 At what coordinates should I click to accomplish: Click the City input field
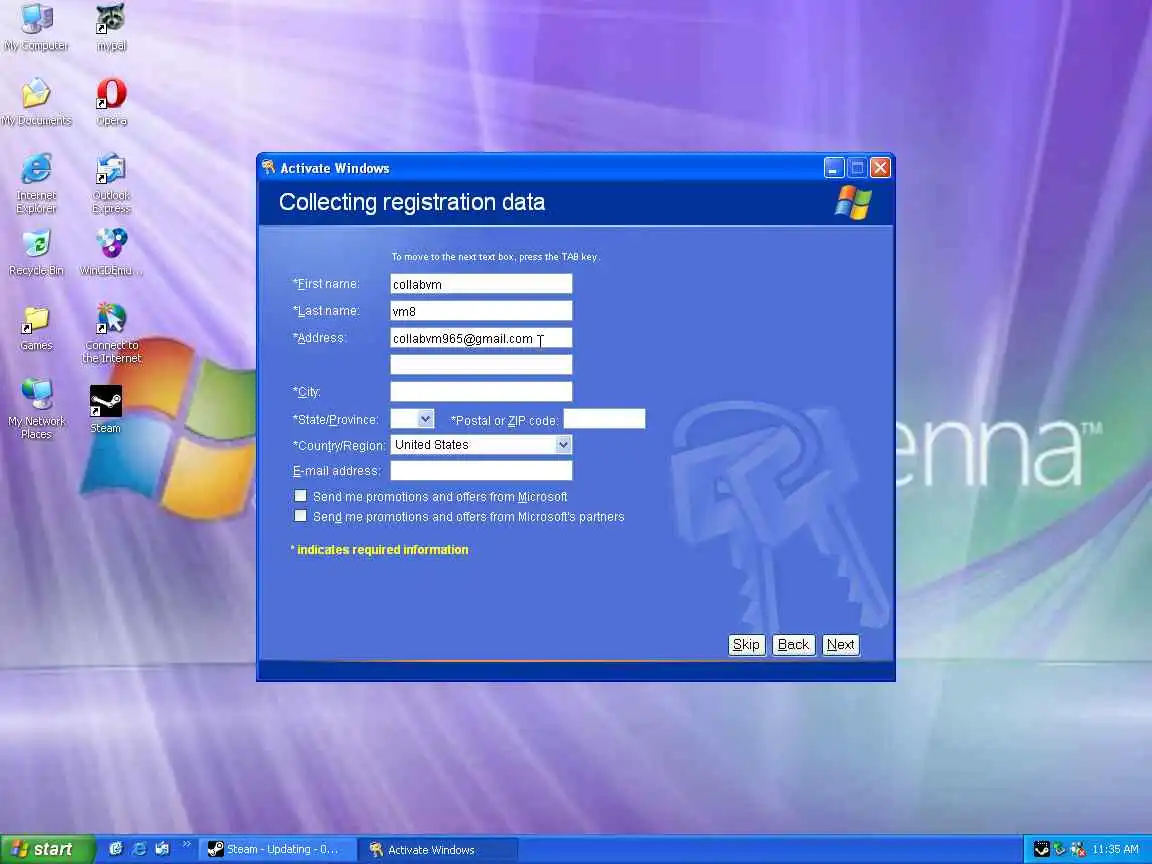tap(481, 392)
